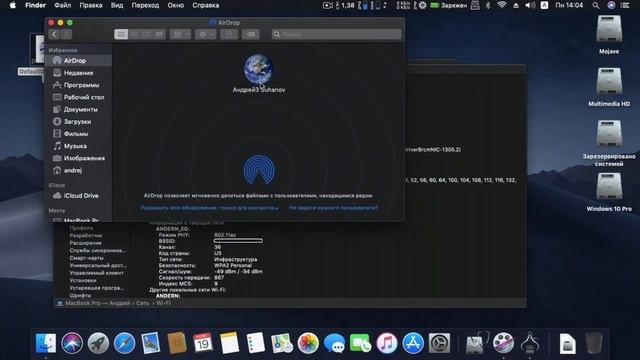Open Изображения in the sidebar
The height and width of the screenshot is (360, 640).
pos(78,158)
